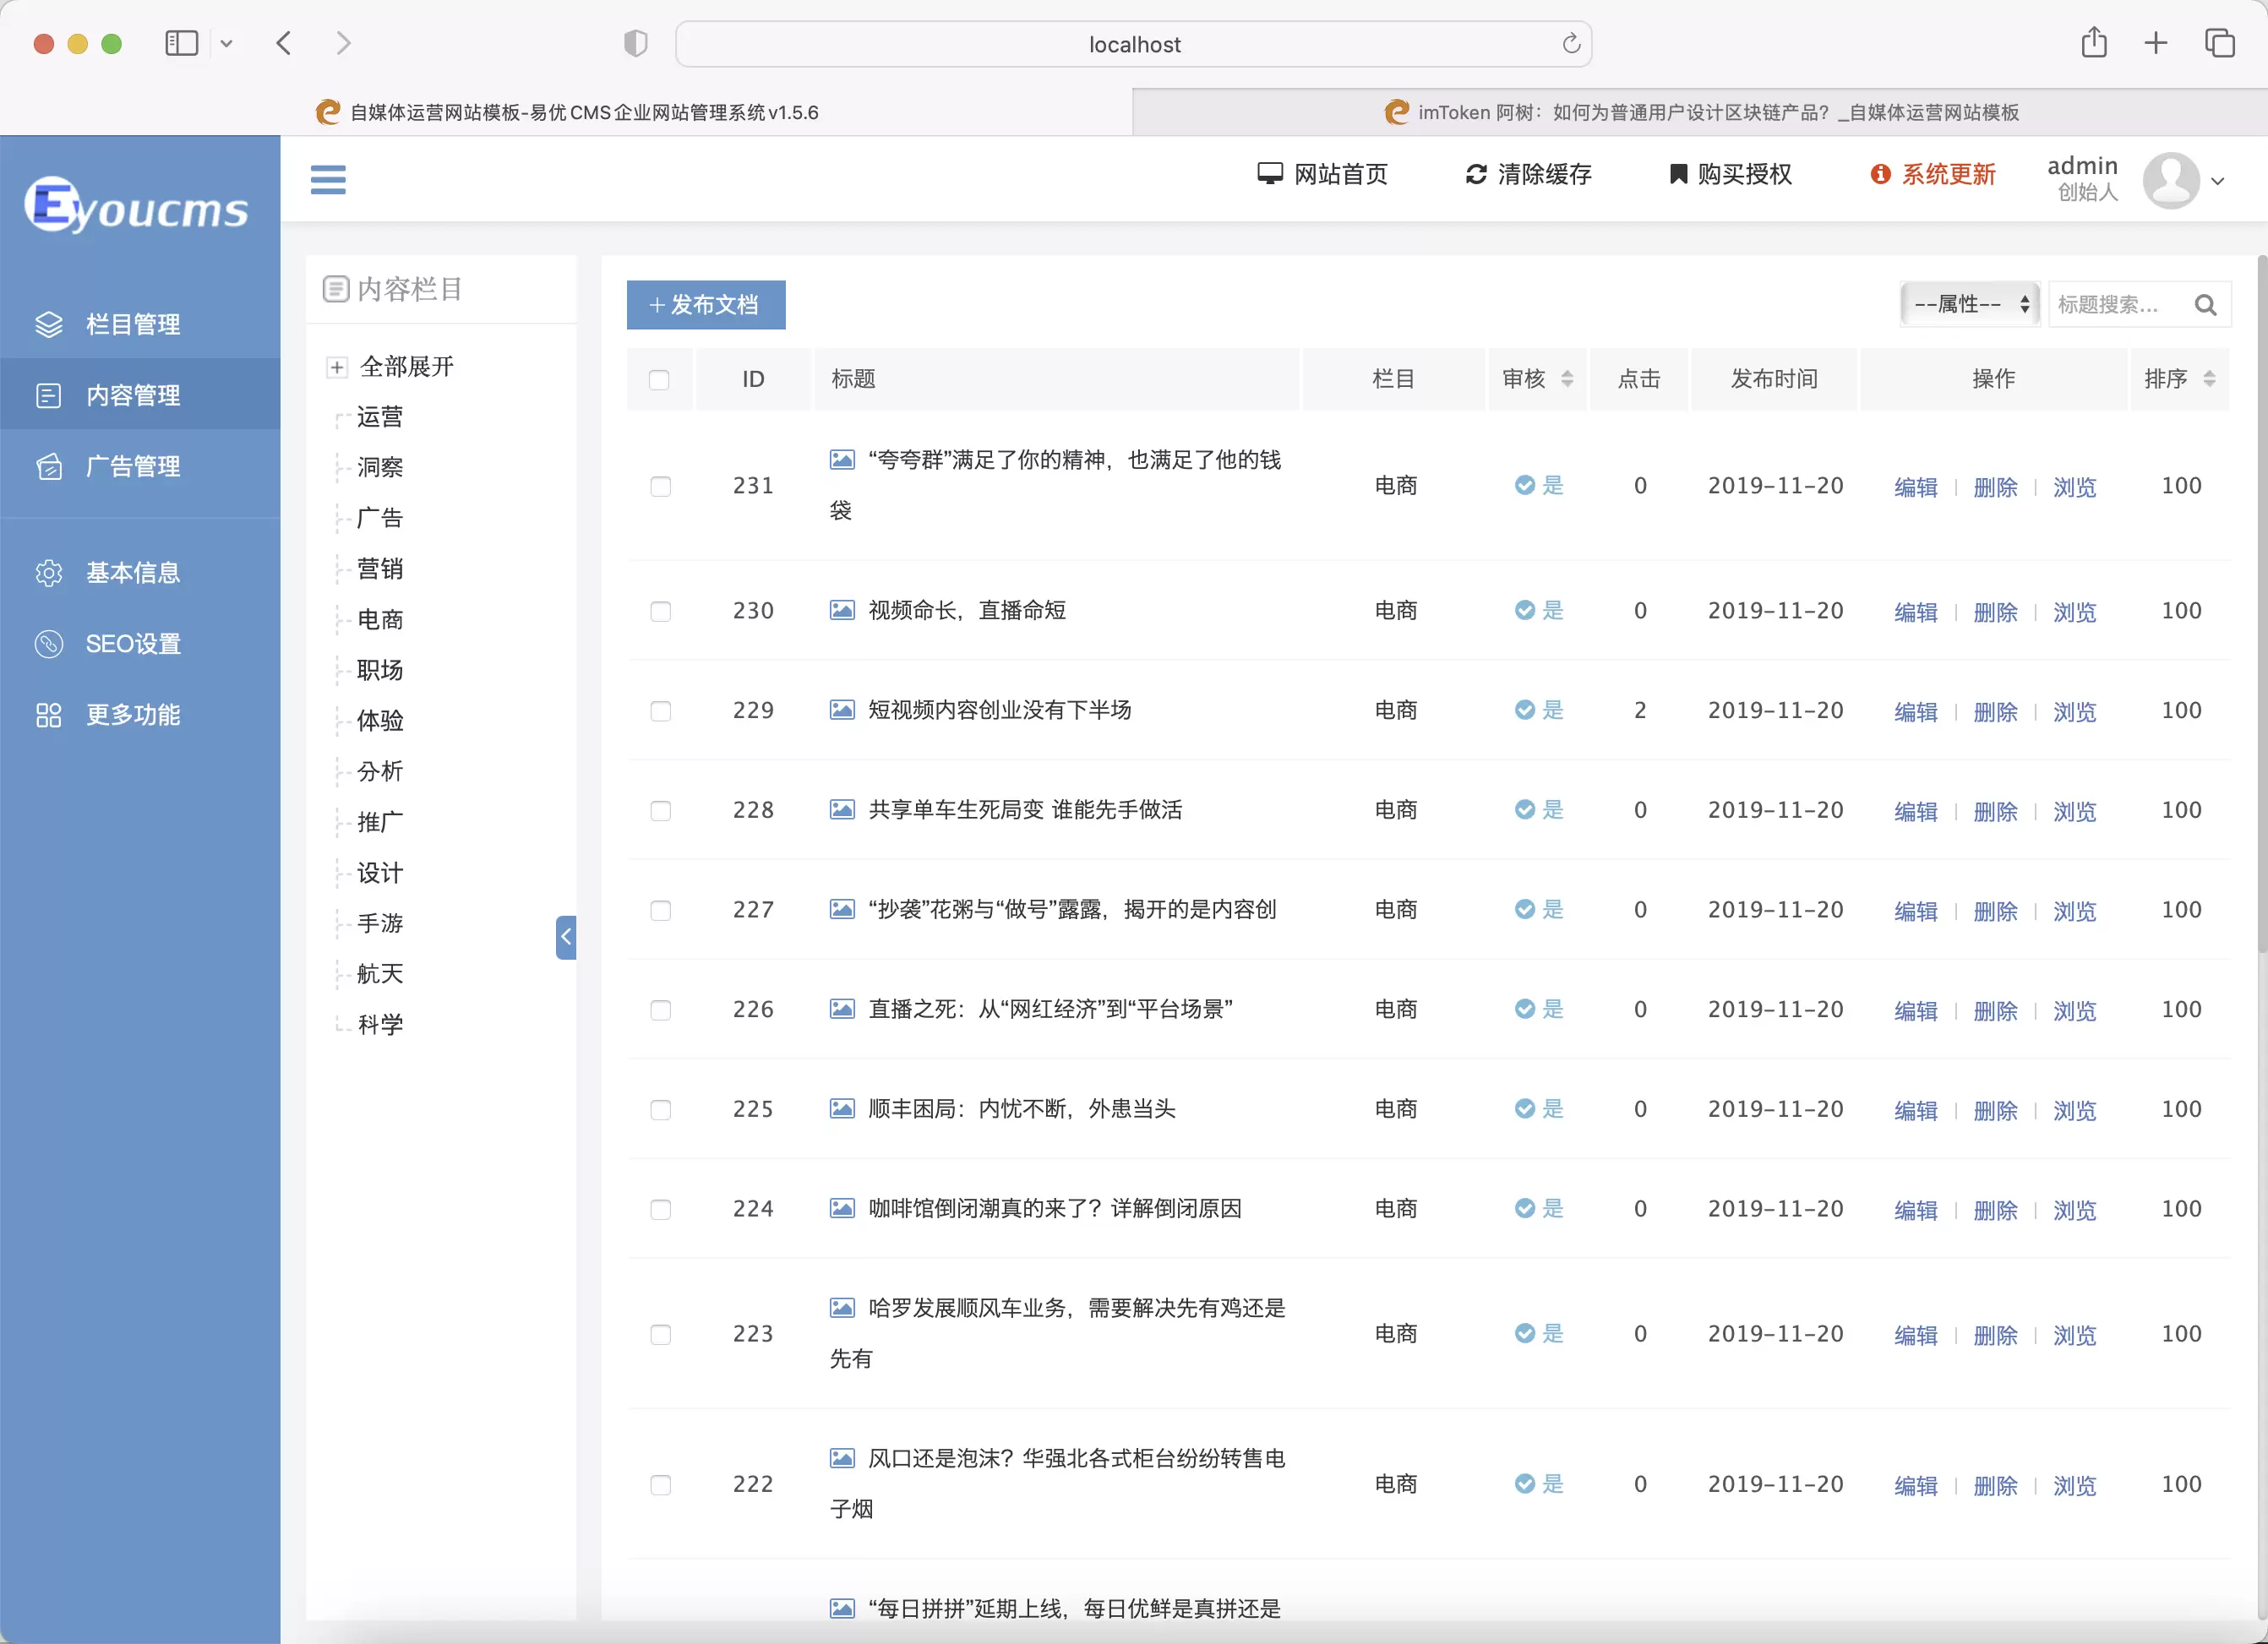Click Safari's share icon

(2094, 42)
